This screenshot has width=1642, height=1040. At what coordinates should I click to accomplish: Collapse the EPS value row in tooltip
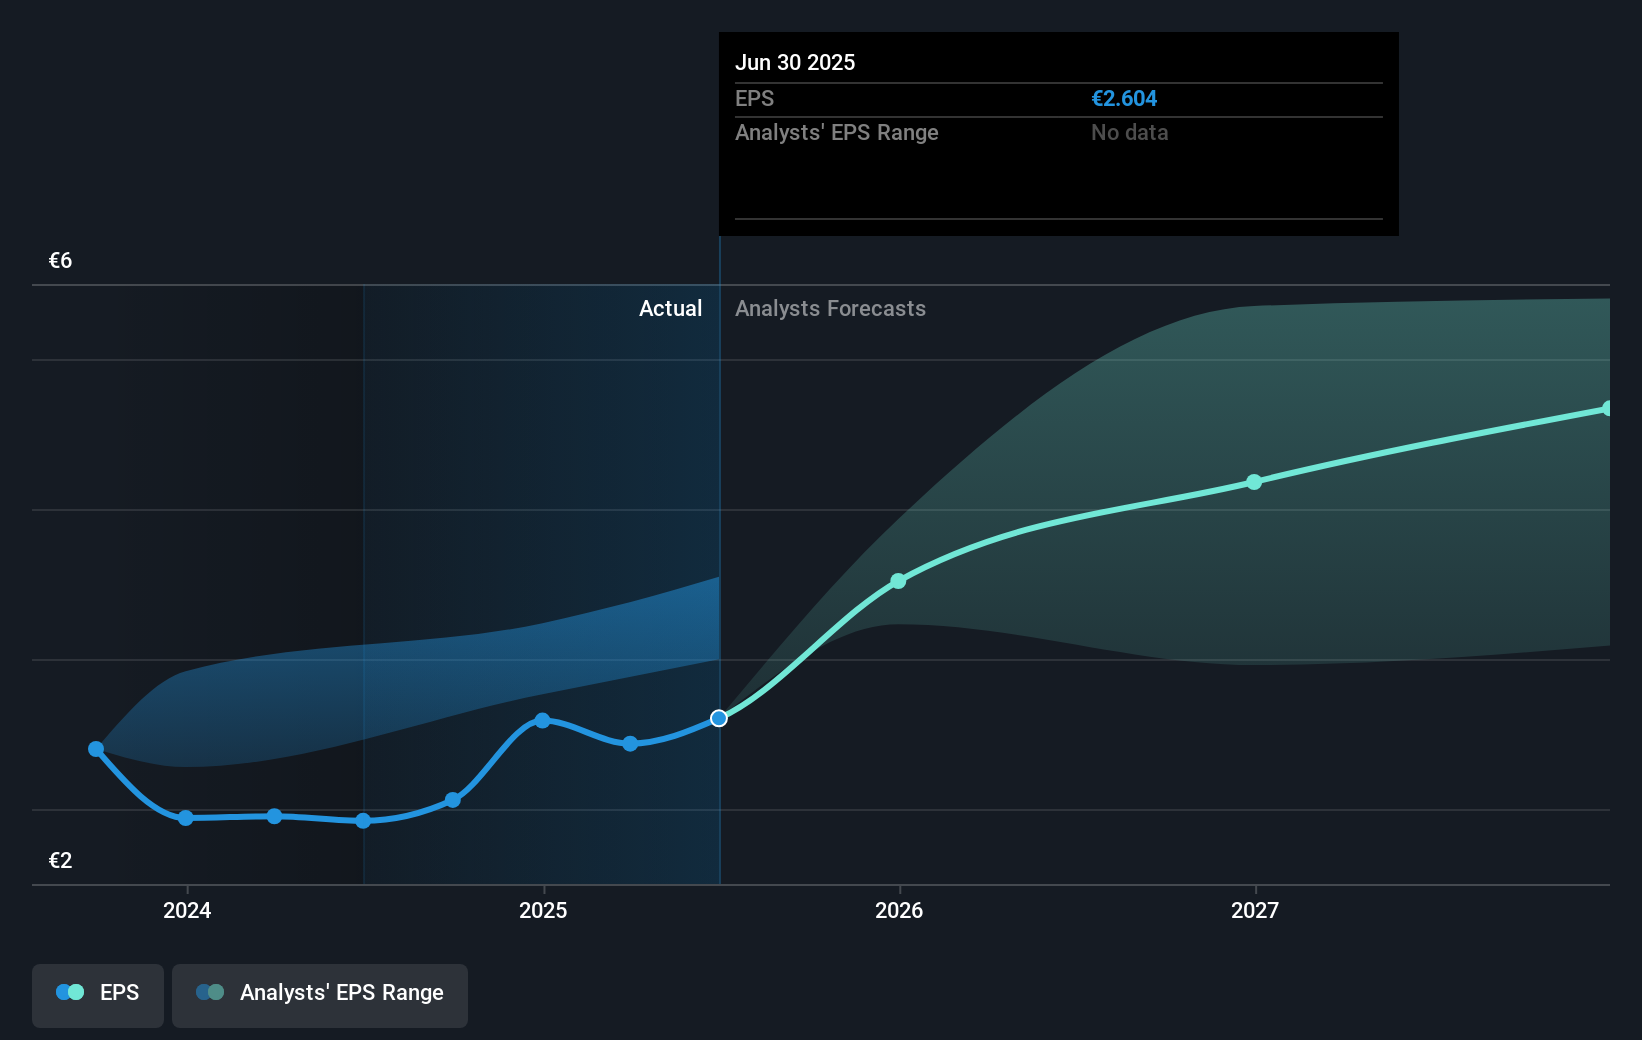(757, 98)
